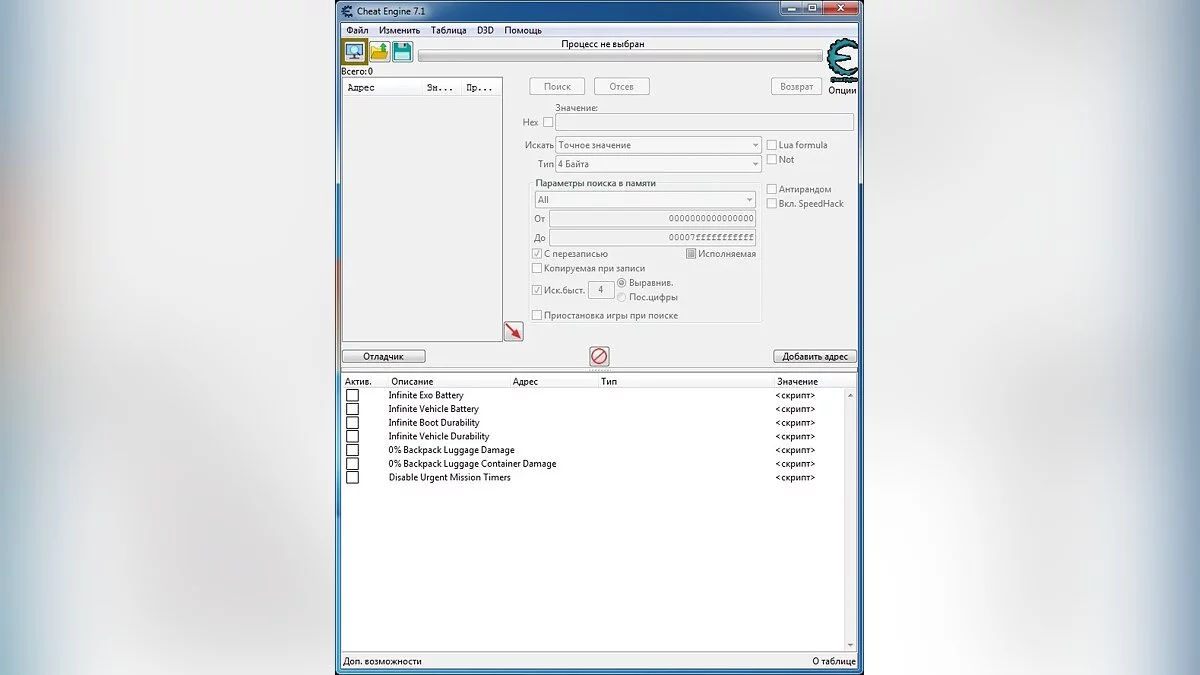The image size is (1200, 675).
Task: Open a cheat table folder icon
Action: pyautogui.click(x=380, y=52)
